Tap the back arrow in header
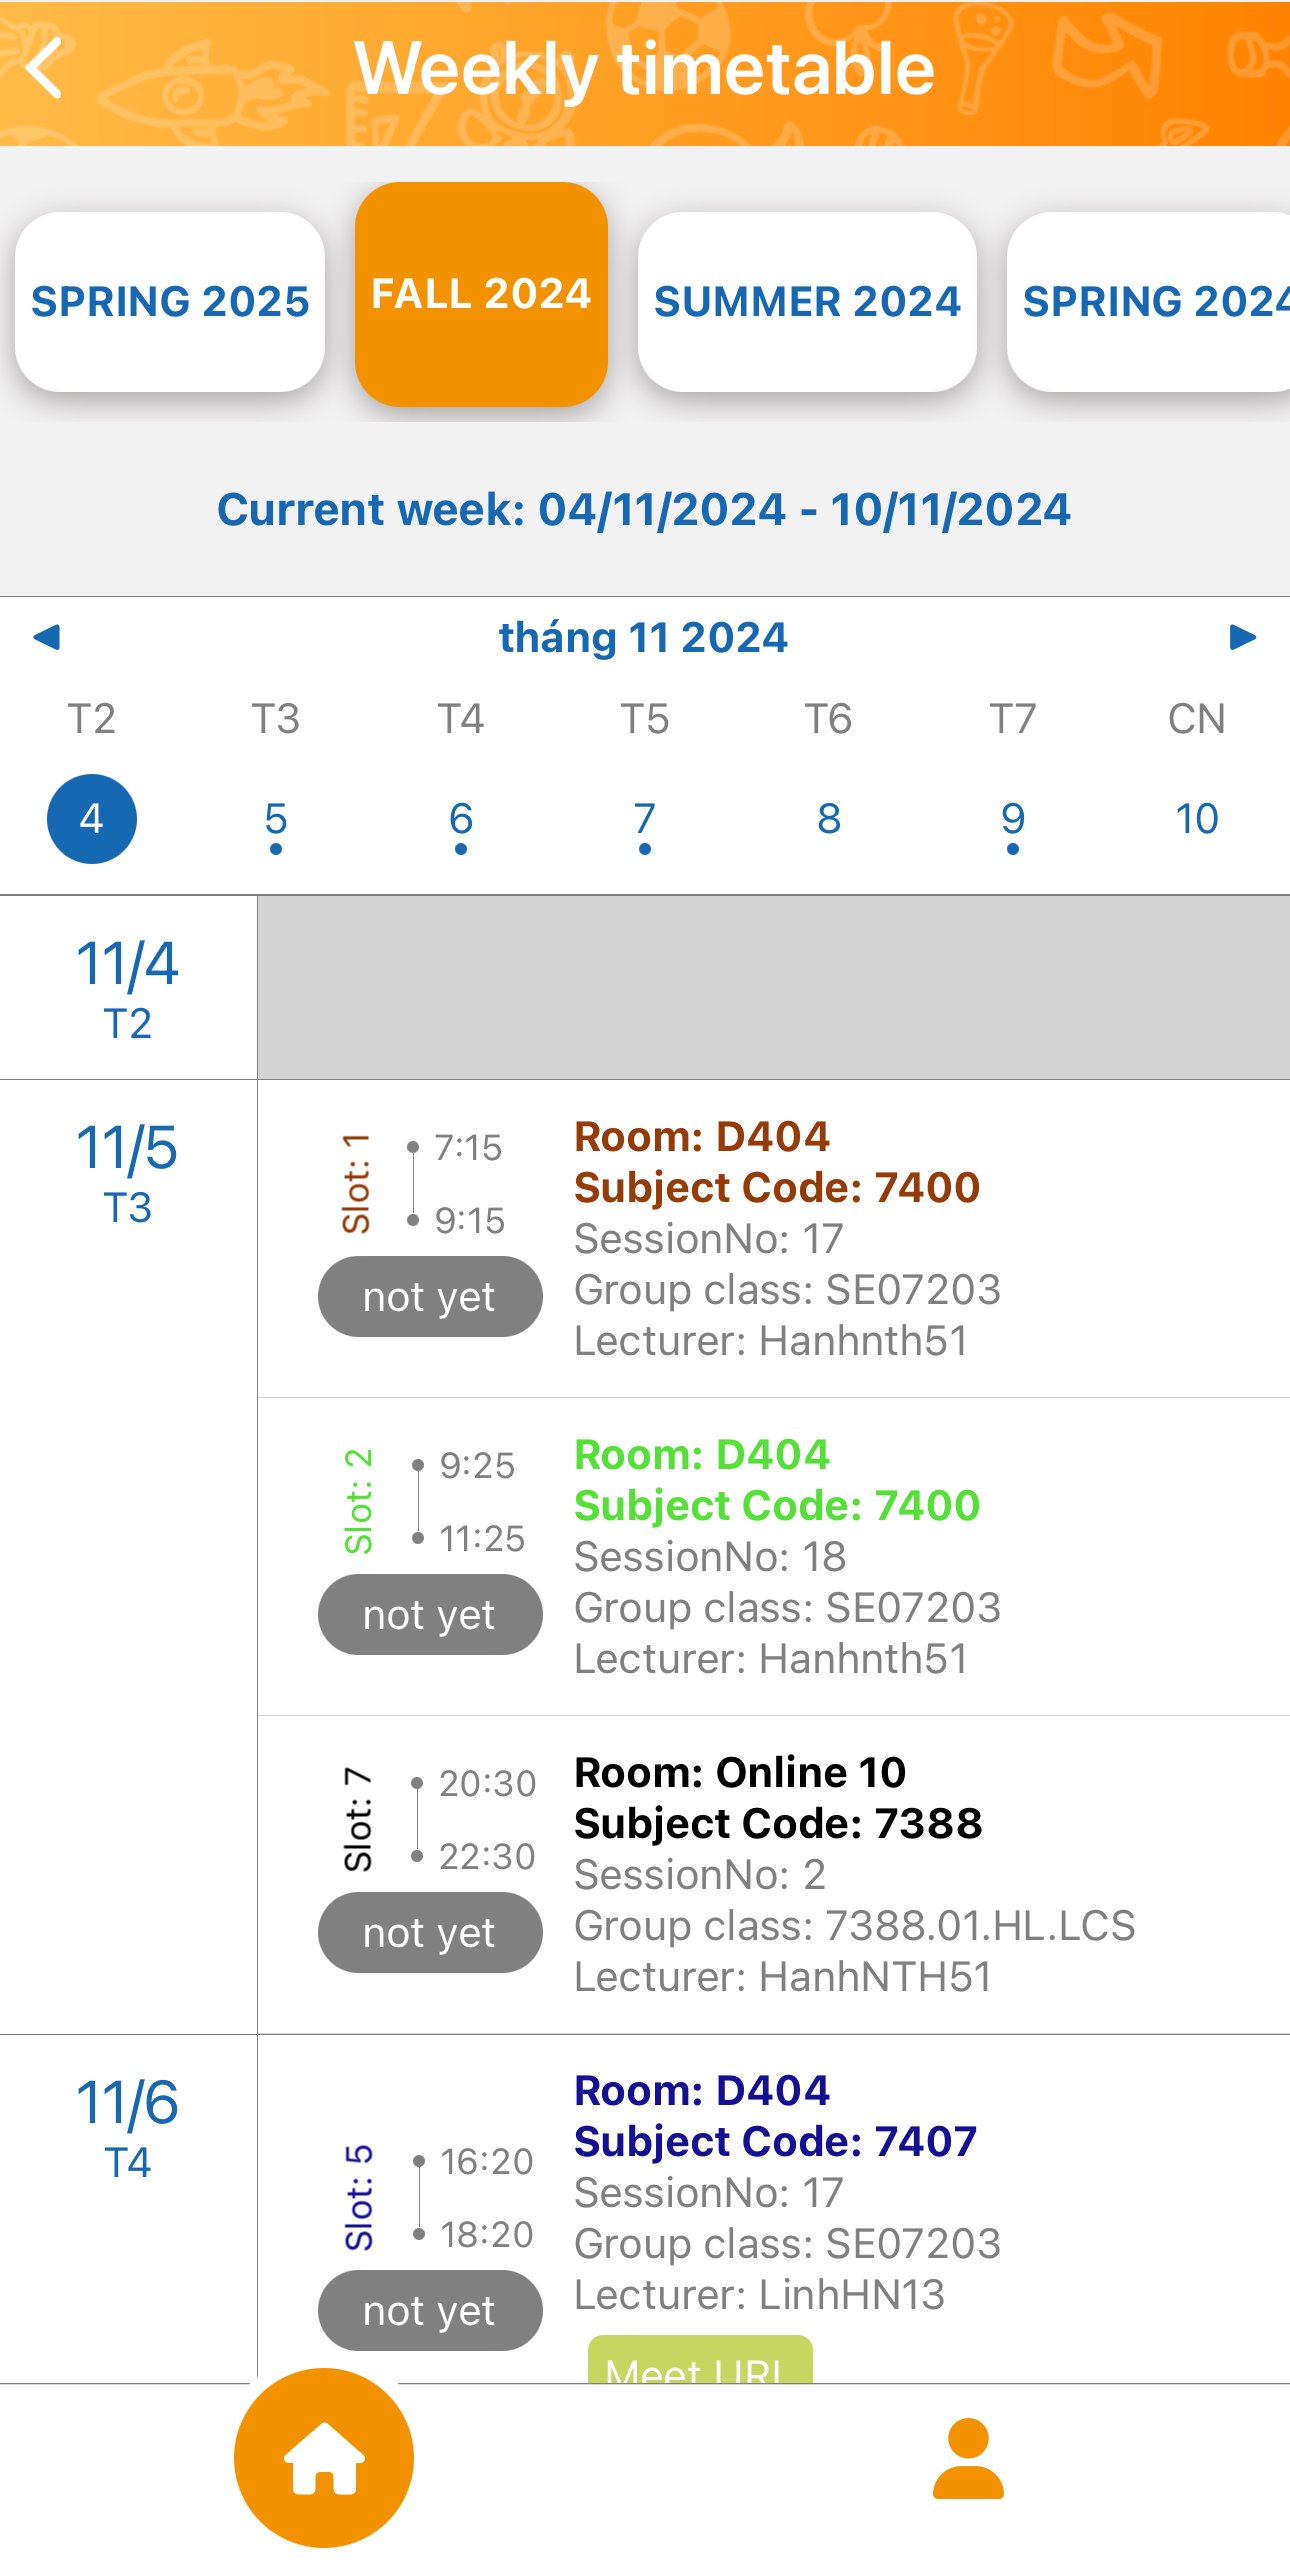 [x=45, y=68]
